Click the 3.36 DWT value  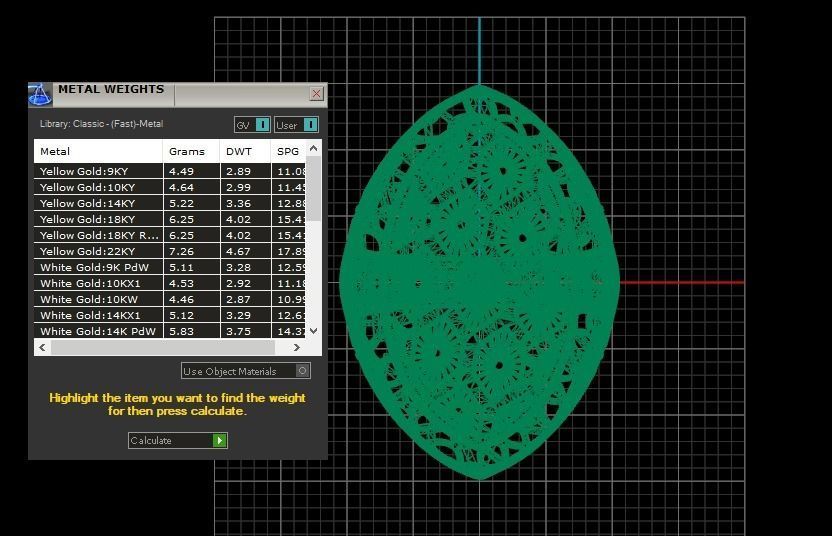(238, 203)
